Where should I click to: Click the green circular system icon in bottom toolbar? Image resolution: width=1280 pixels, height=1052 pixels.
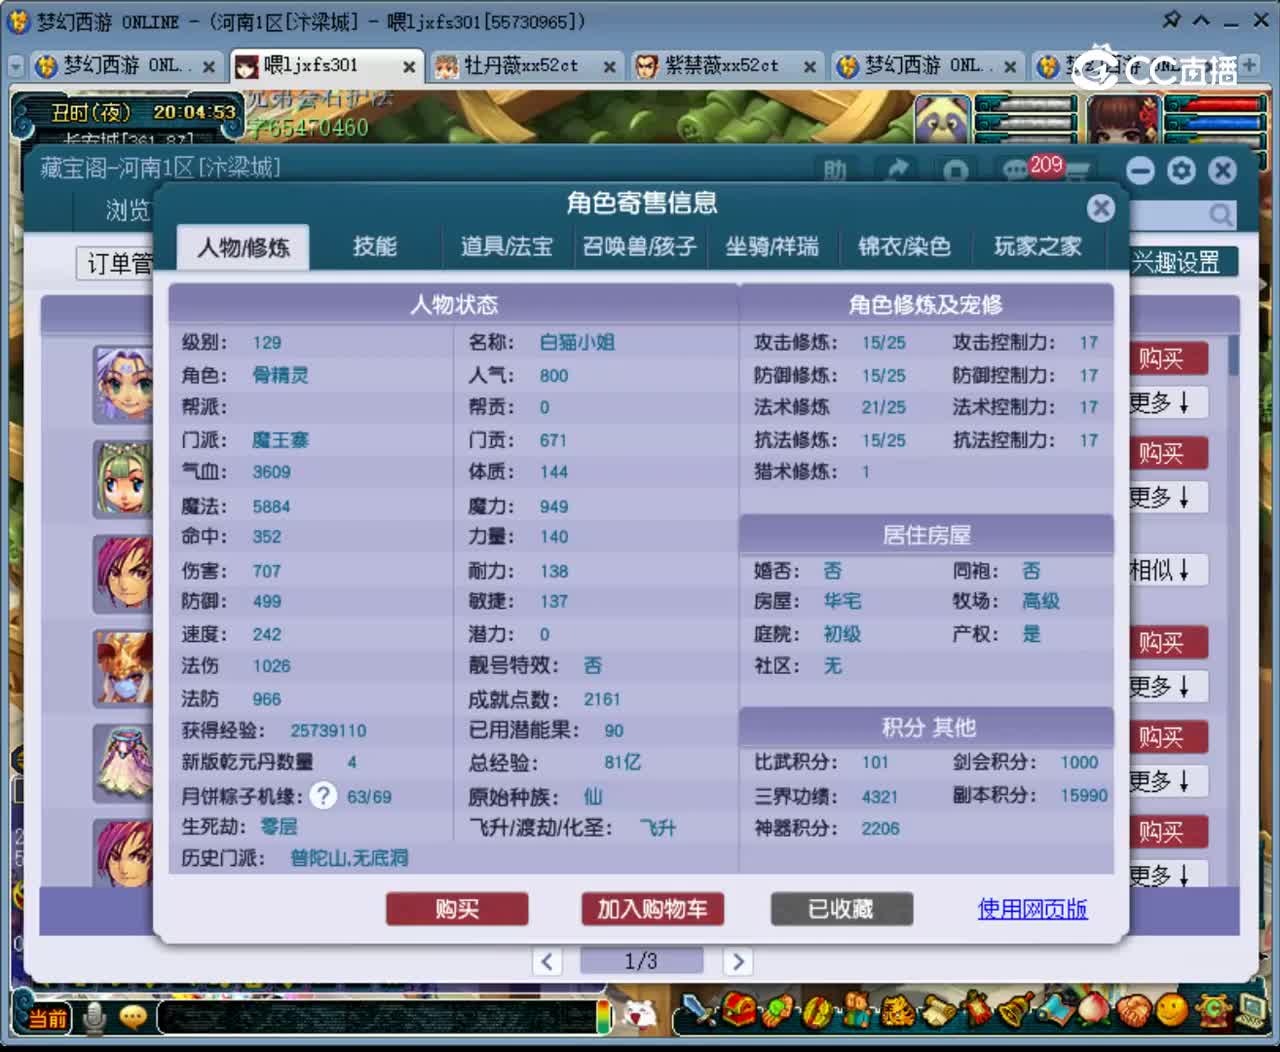[x=1213, y=1010]
